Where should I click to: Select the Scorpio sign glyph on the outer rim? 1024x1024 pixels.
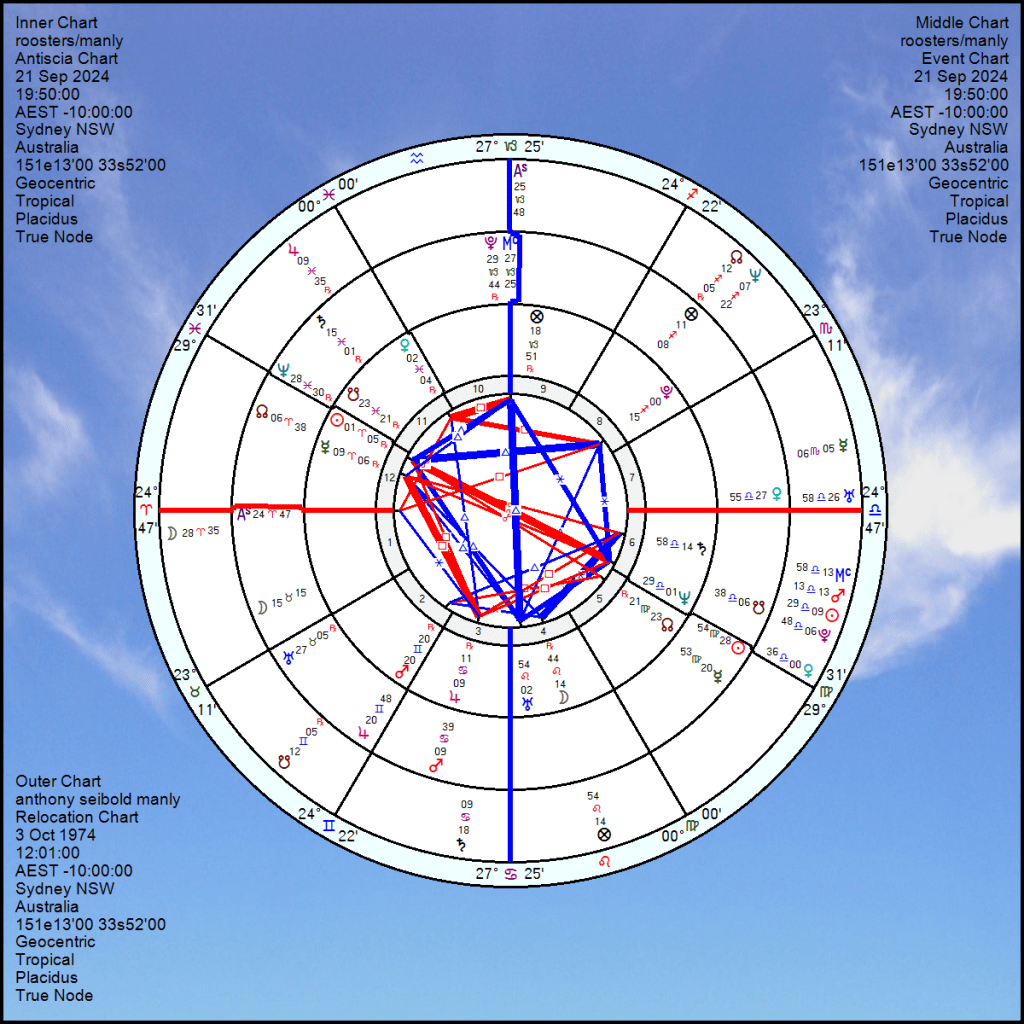[x=825, y=327]
